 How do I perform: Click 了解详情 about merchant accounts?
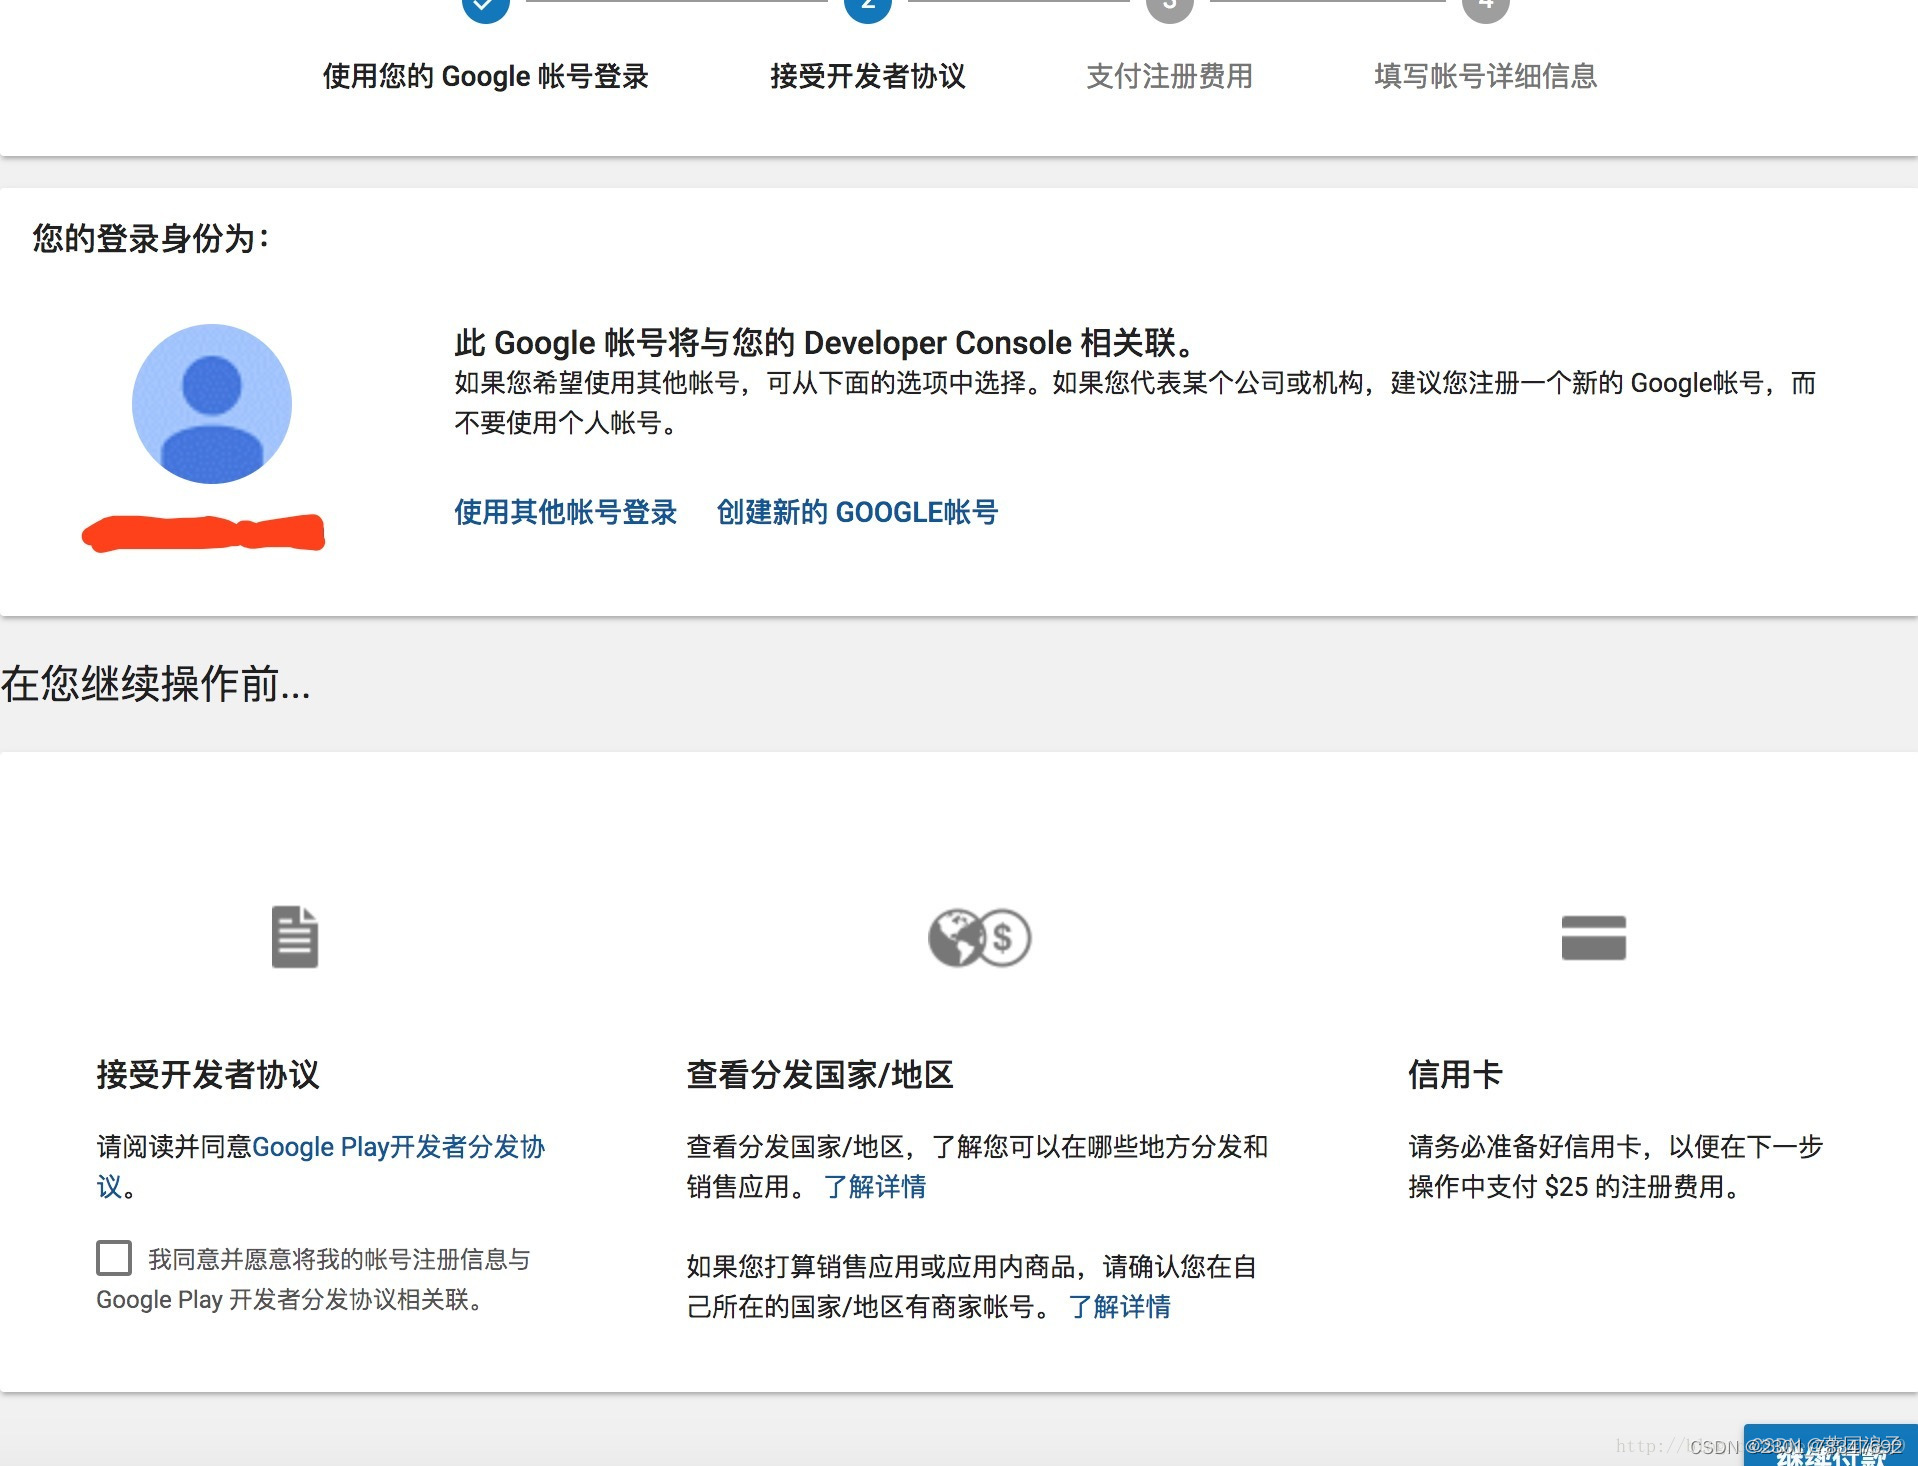1119,1307
